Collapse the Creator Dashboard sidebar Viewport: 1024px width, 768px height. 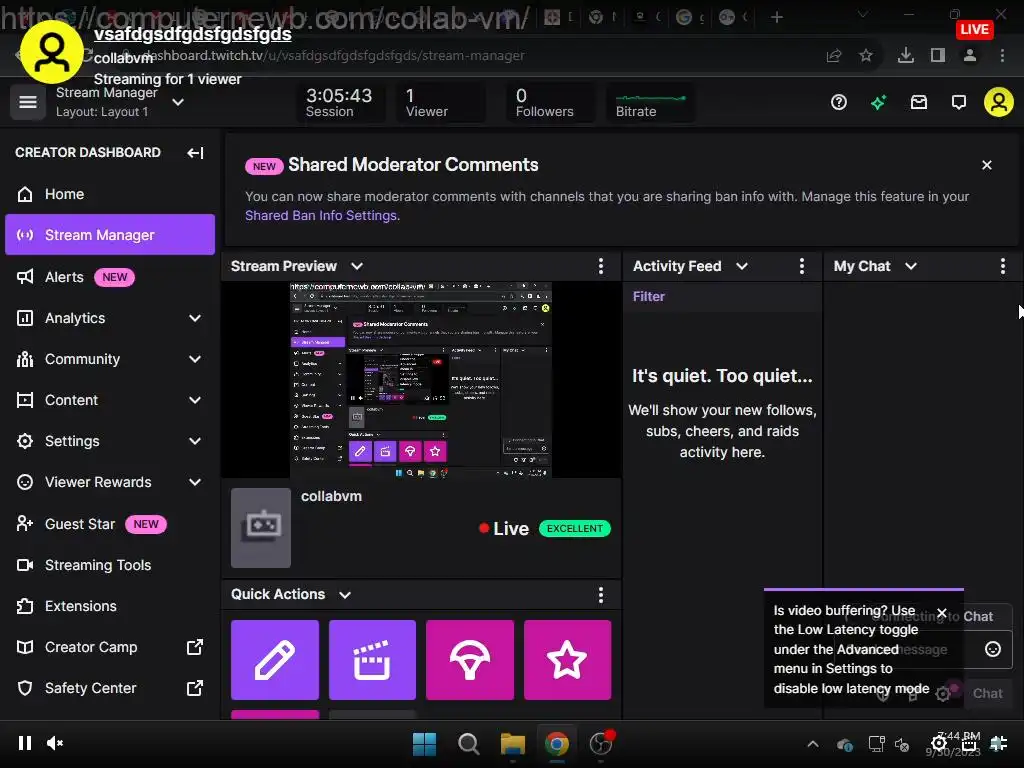195,153
